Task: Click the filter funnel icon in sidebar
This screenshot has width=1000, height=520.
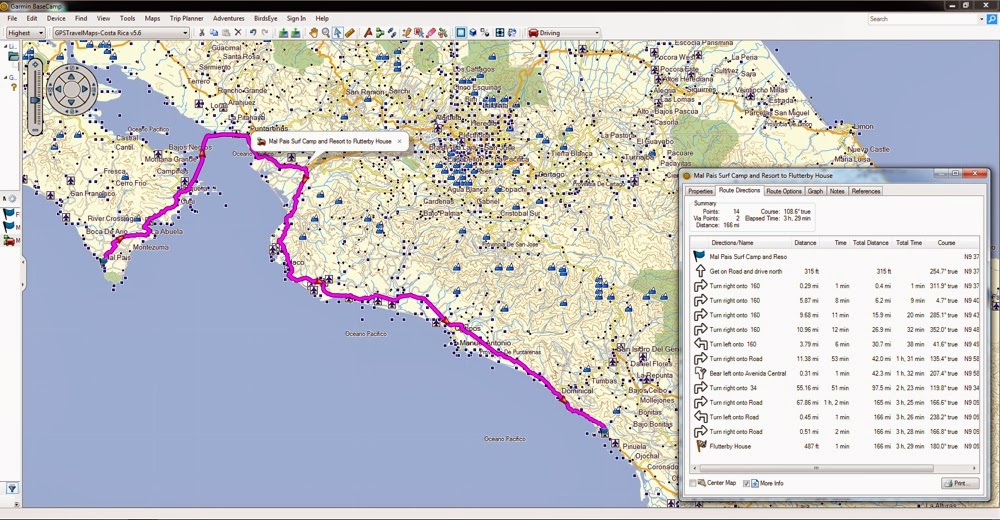Action: (12, 488)
